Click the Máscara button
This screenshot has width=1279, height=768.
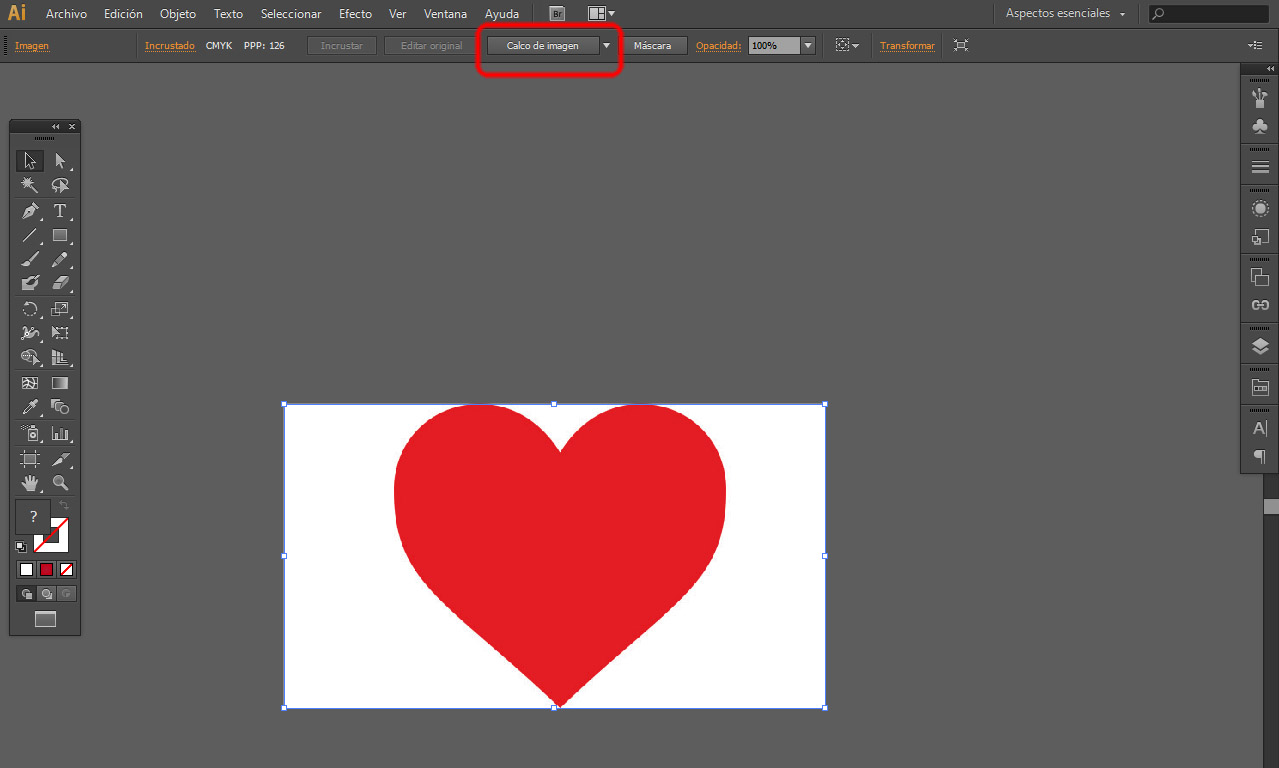tap(656, 45)
